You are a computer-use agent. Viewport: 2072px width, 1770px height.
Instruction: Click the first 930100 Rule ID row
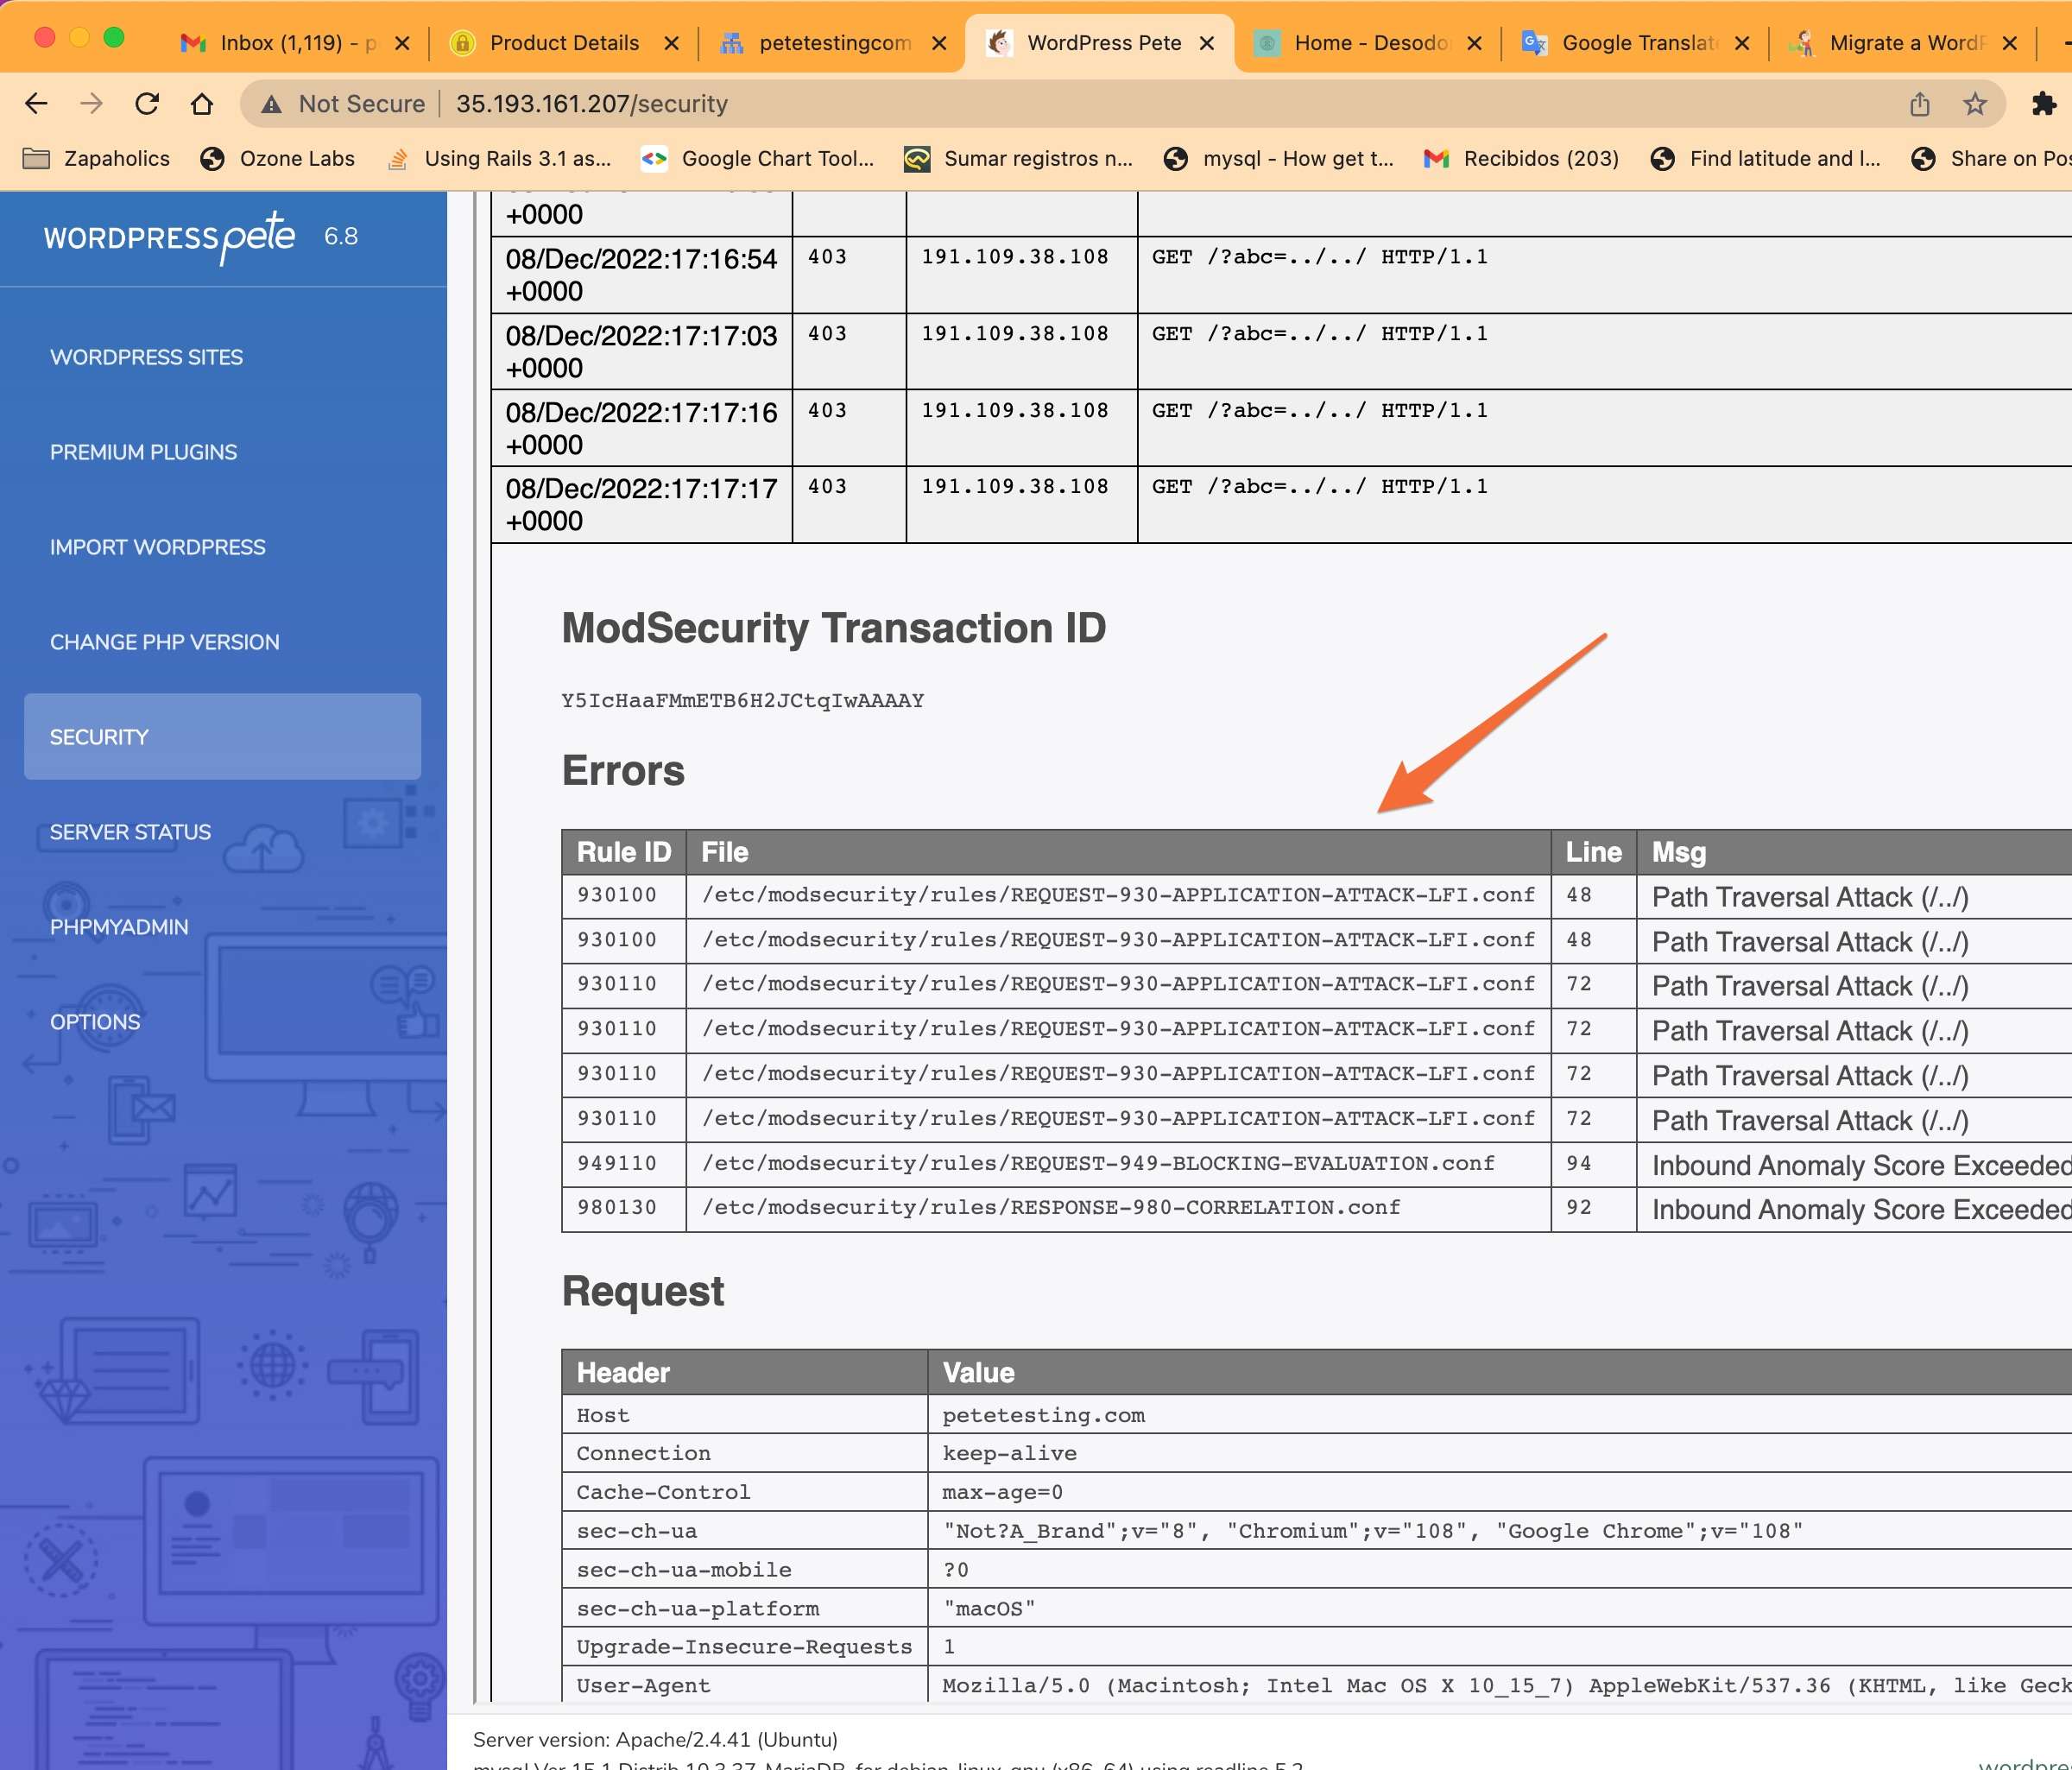point(617,895)
